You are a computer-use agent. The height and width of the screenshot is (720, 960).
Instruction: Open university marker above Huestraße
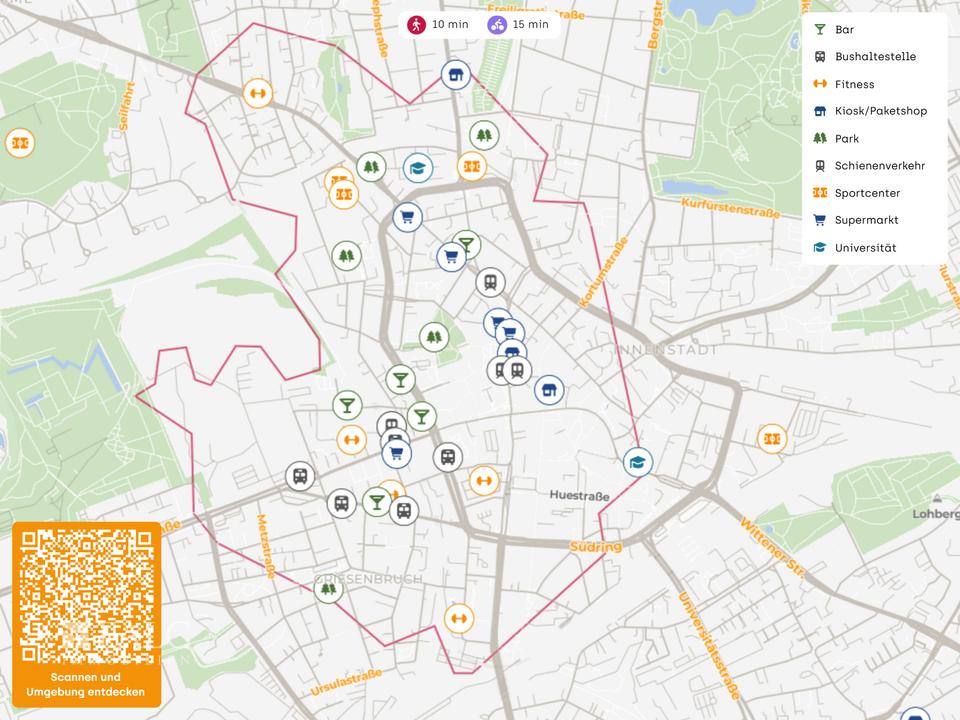638,462
